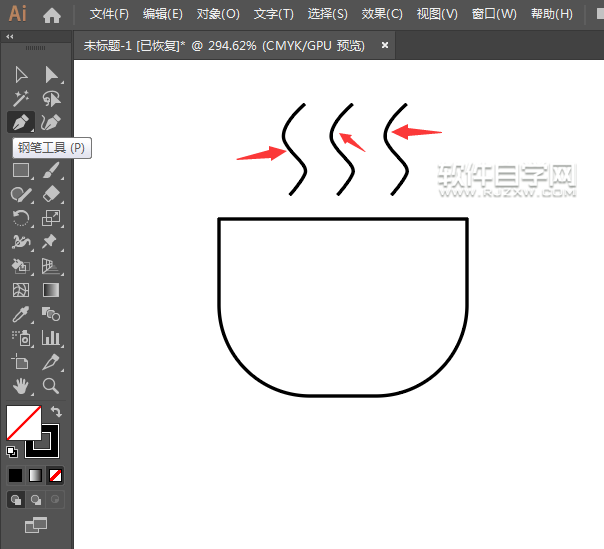Choose the Lasso tool

point(50,98)
